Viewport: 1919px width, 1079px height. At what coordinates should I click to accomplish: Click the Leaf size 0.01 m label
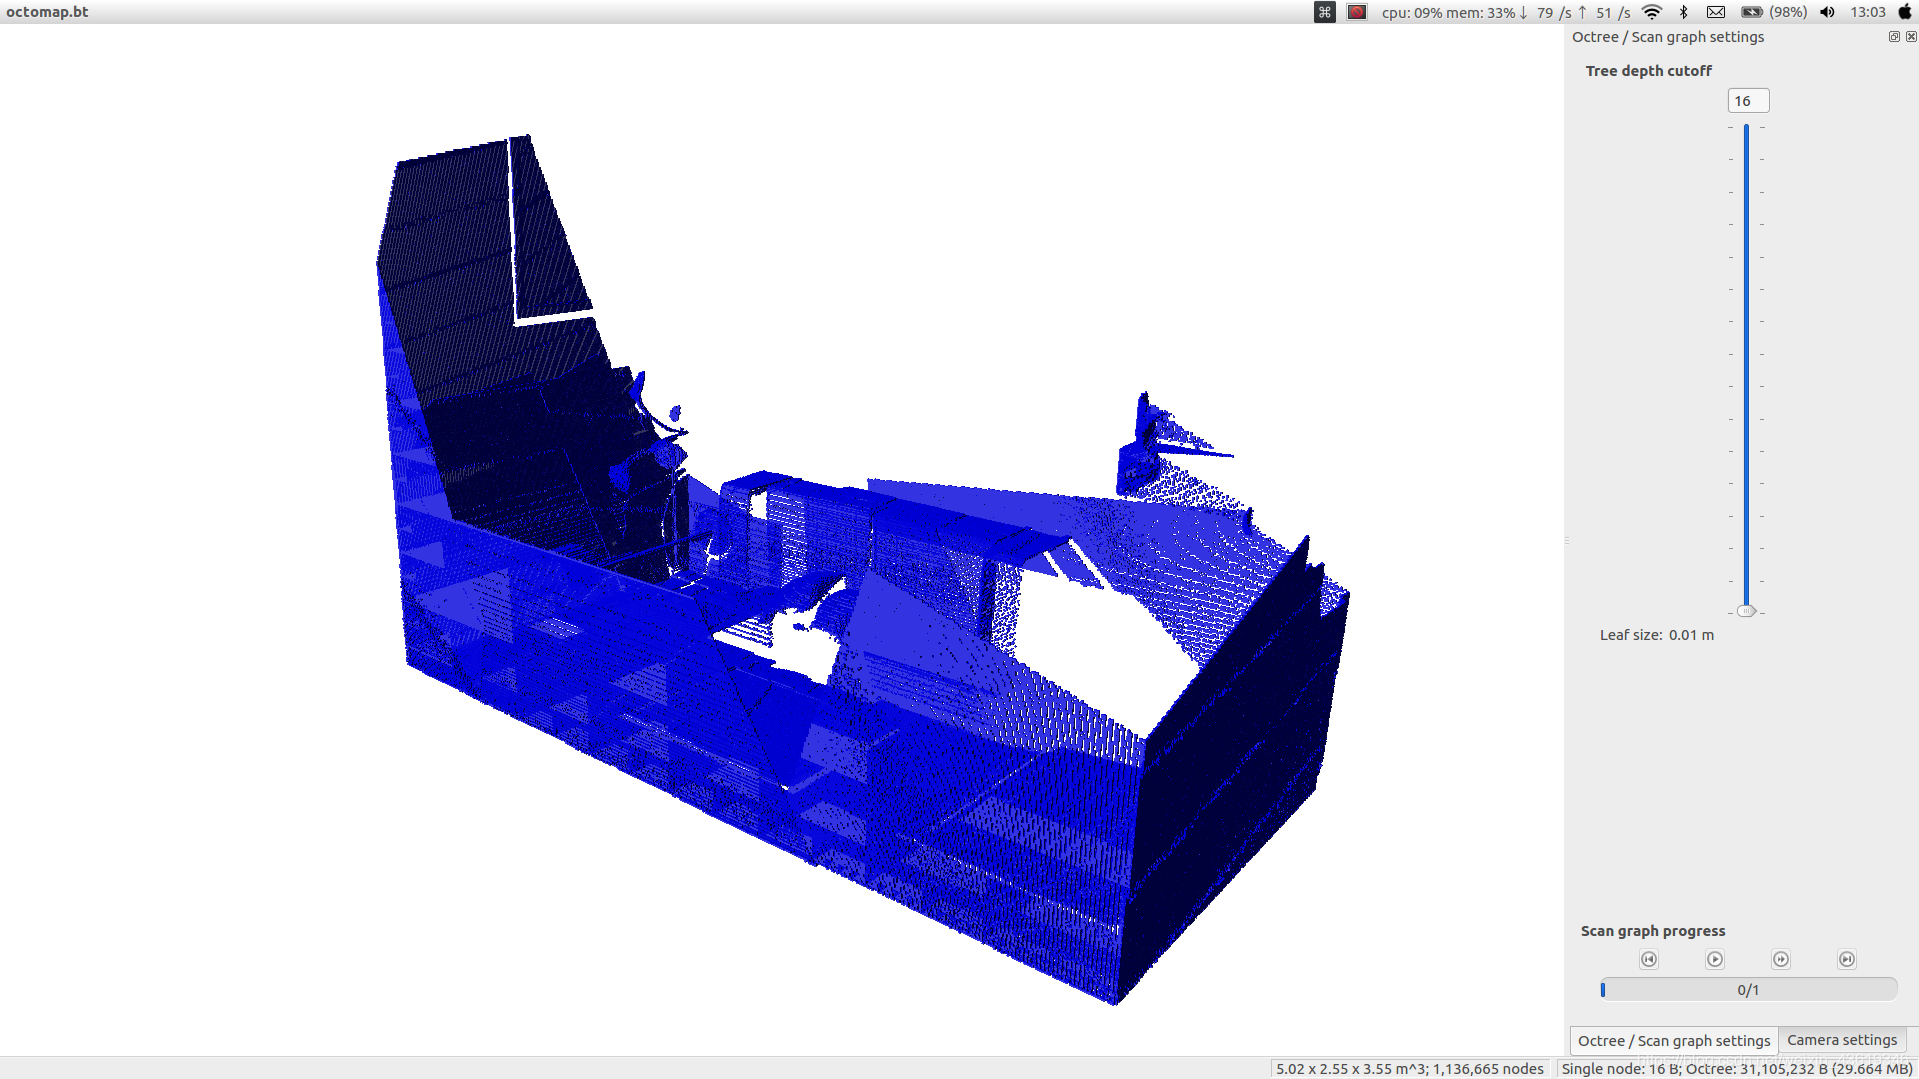[x=1656, y=635]
